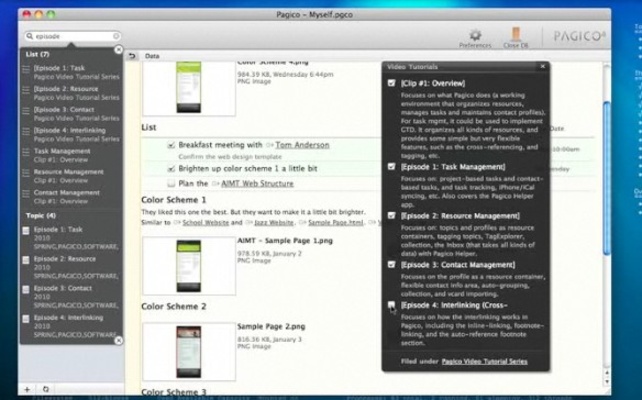Uncheck the Clip #1: Overview checkbox
This screenshot has width=642, height=400.
(391, 83)
